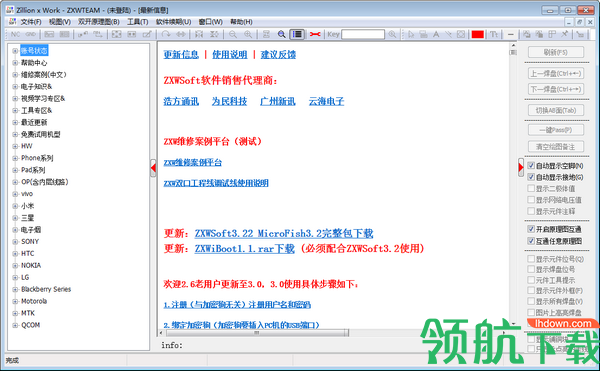This screenshot has height=371, width=600.
Task: Expand the SONY tree node
Action: click(x=15, y=241)
